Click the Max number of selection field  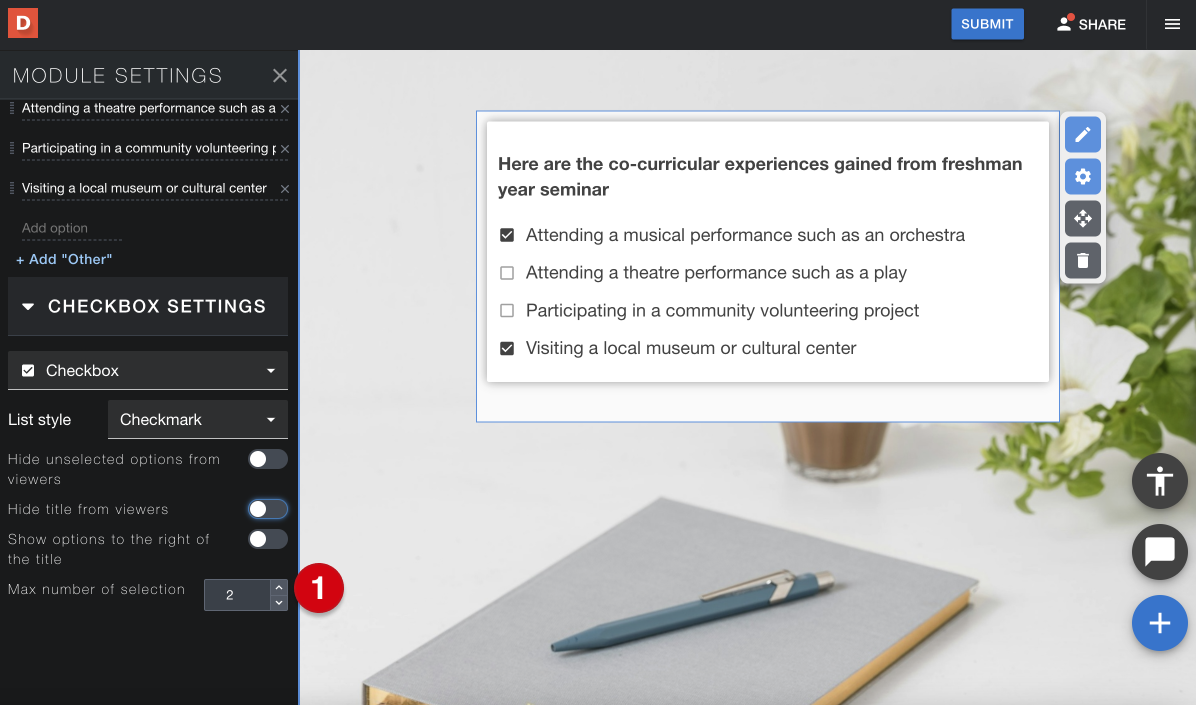click(x=237, y=595)
